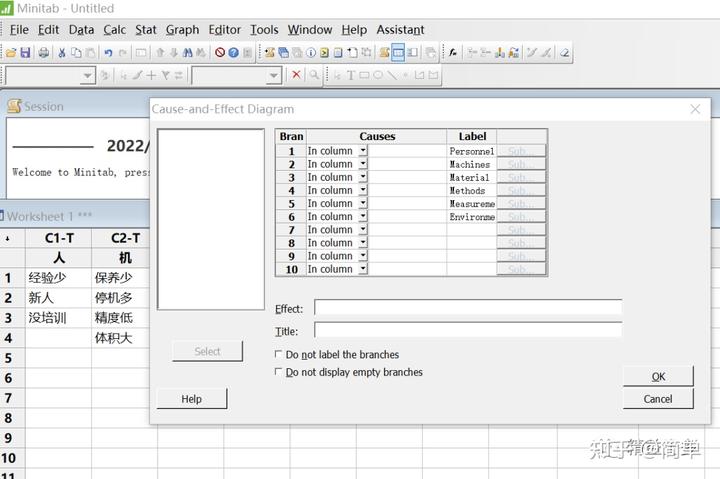The height and width of the screenshot is (479, 720).
Task: Open the Editor menu
Action: (x=225, y=30)
